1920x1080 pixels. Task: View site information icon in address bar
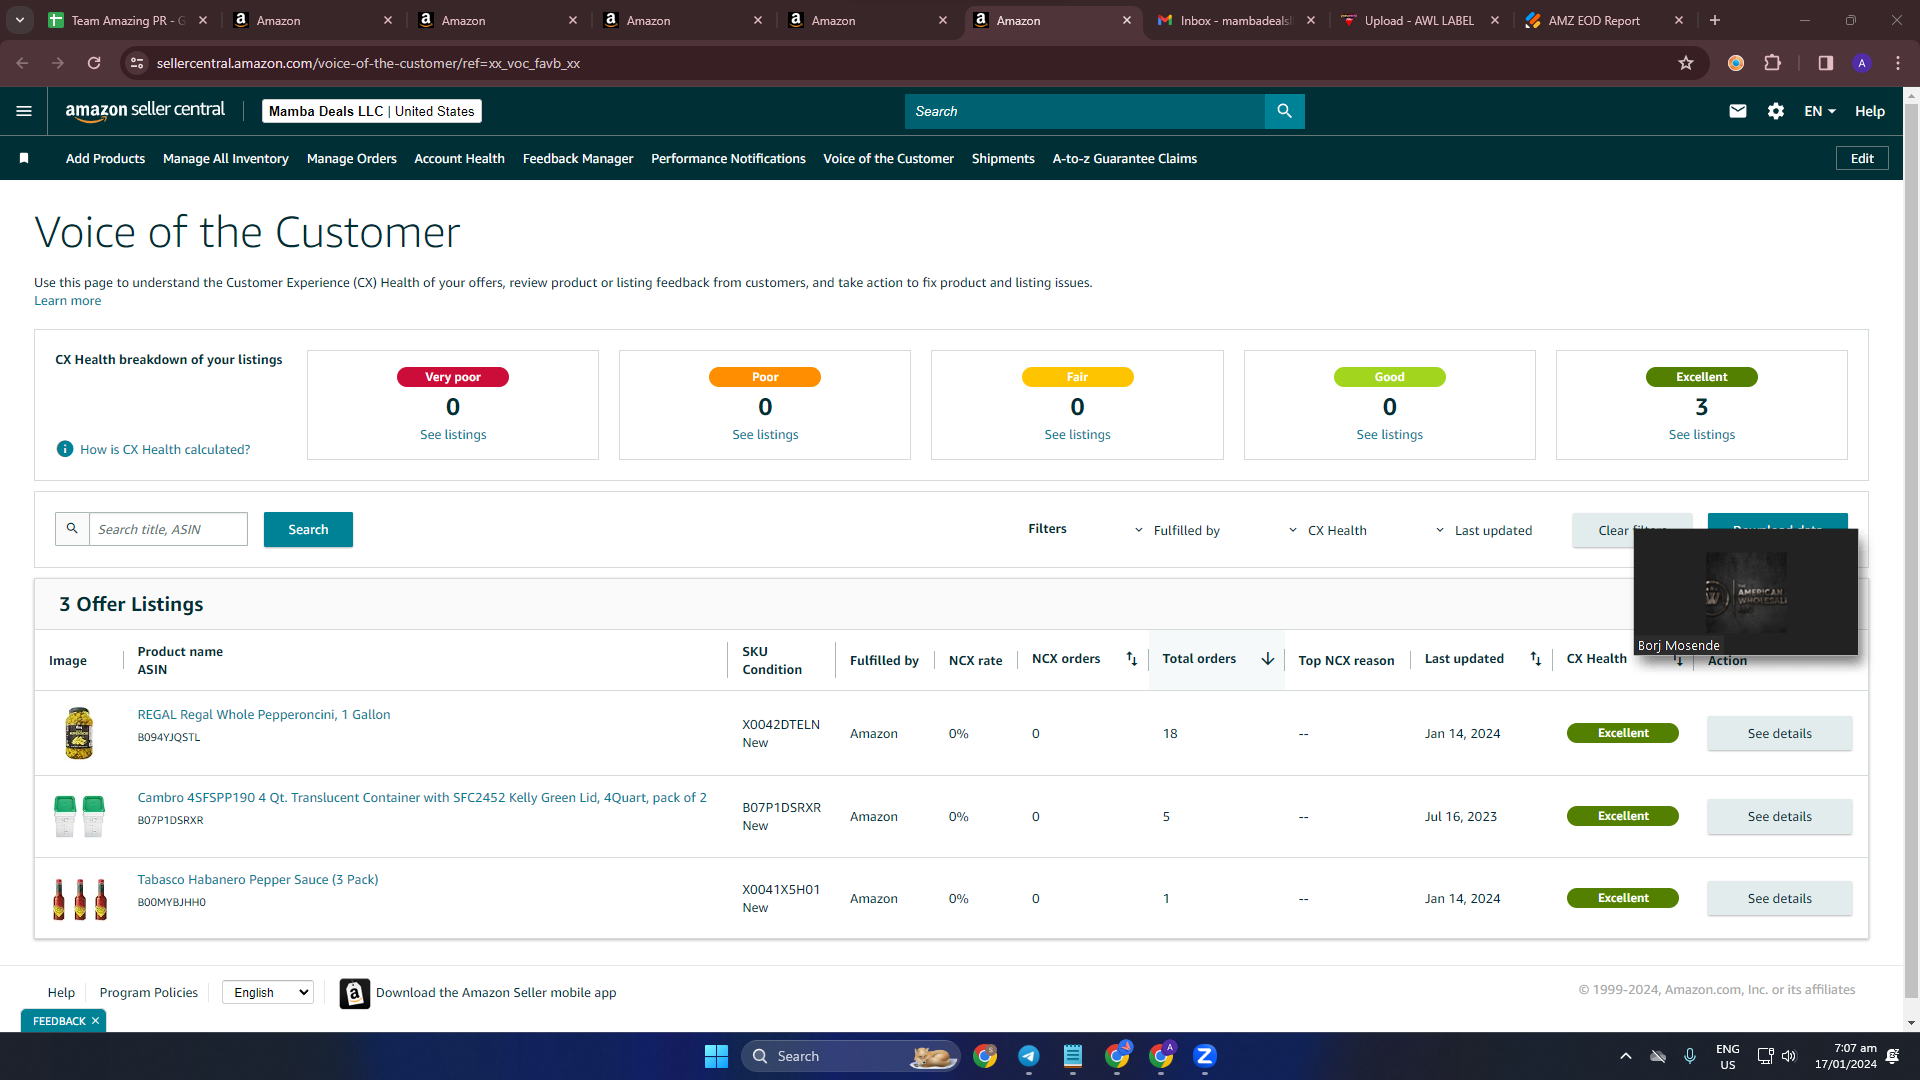click(138, 63)
